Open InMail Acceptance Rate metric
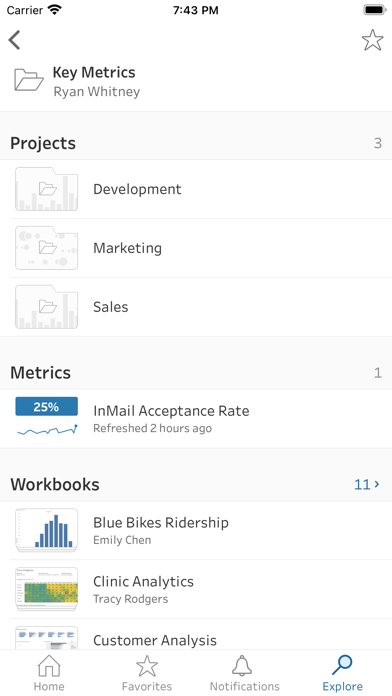Image resolution: width=392 pixels, height=696 pixels. point(171,411)
